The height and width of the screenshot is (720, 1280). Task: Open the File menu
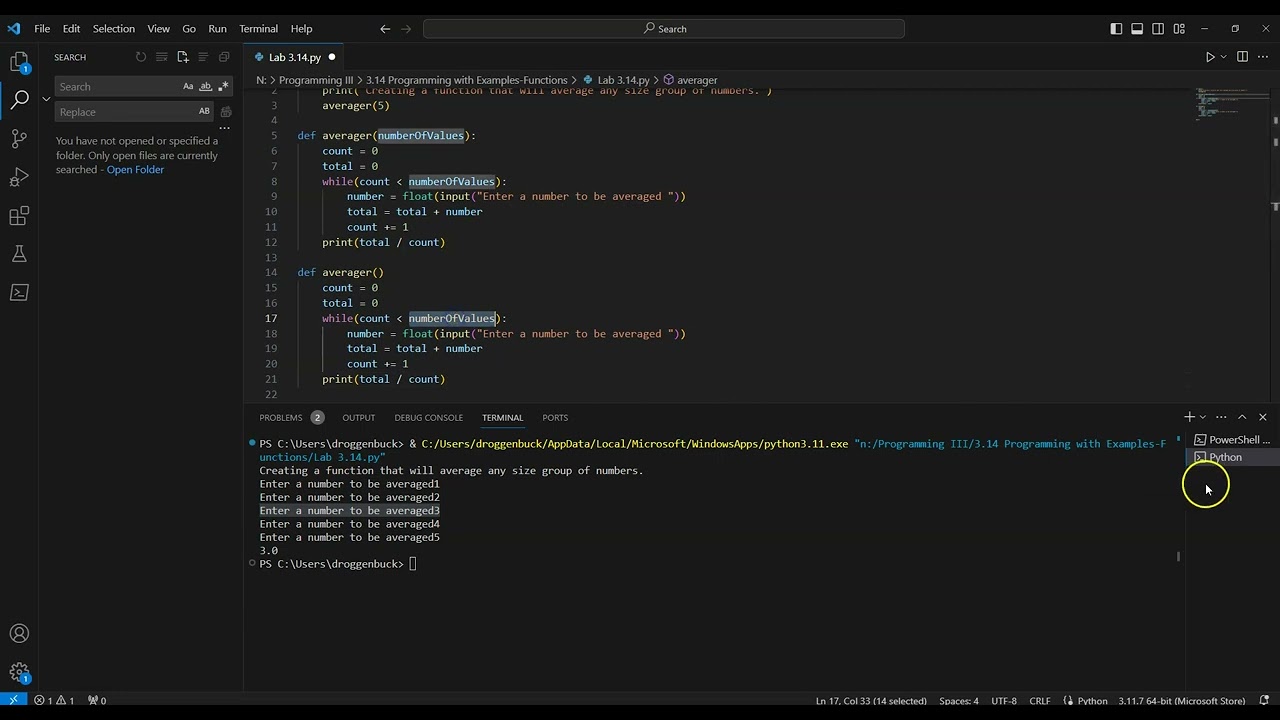pyautogui.click(x=42, y=29)
